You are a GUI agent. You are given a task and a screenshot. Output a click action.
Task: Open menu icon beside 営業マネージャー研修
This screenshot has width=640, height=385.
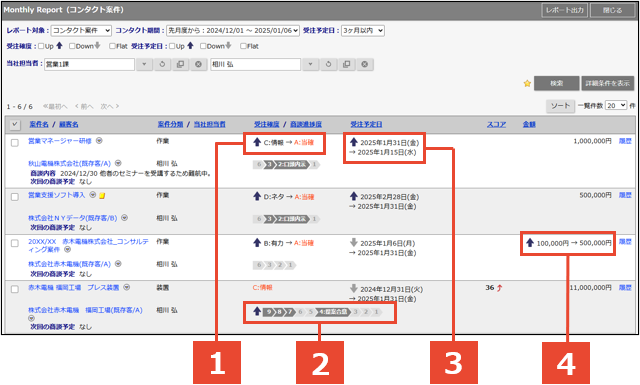tap(99, 140)
